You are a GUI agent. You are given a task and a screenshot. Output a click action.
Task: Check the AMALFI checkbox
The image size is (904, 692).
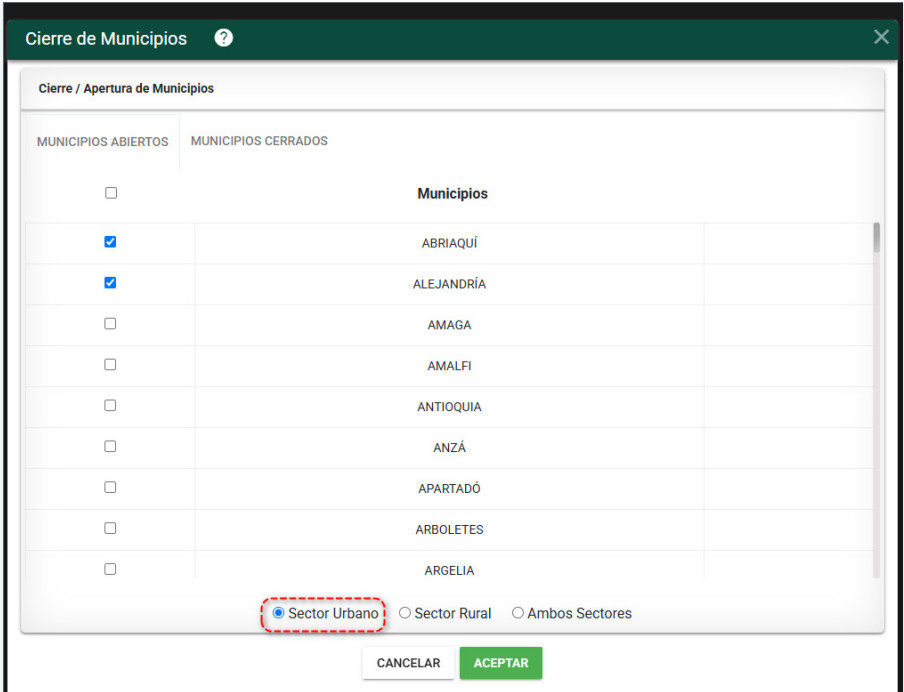pyautogui.click(x=110, y=364)
